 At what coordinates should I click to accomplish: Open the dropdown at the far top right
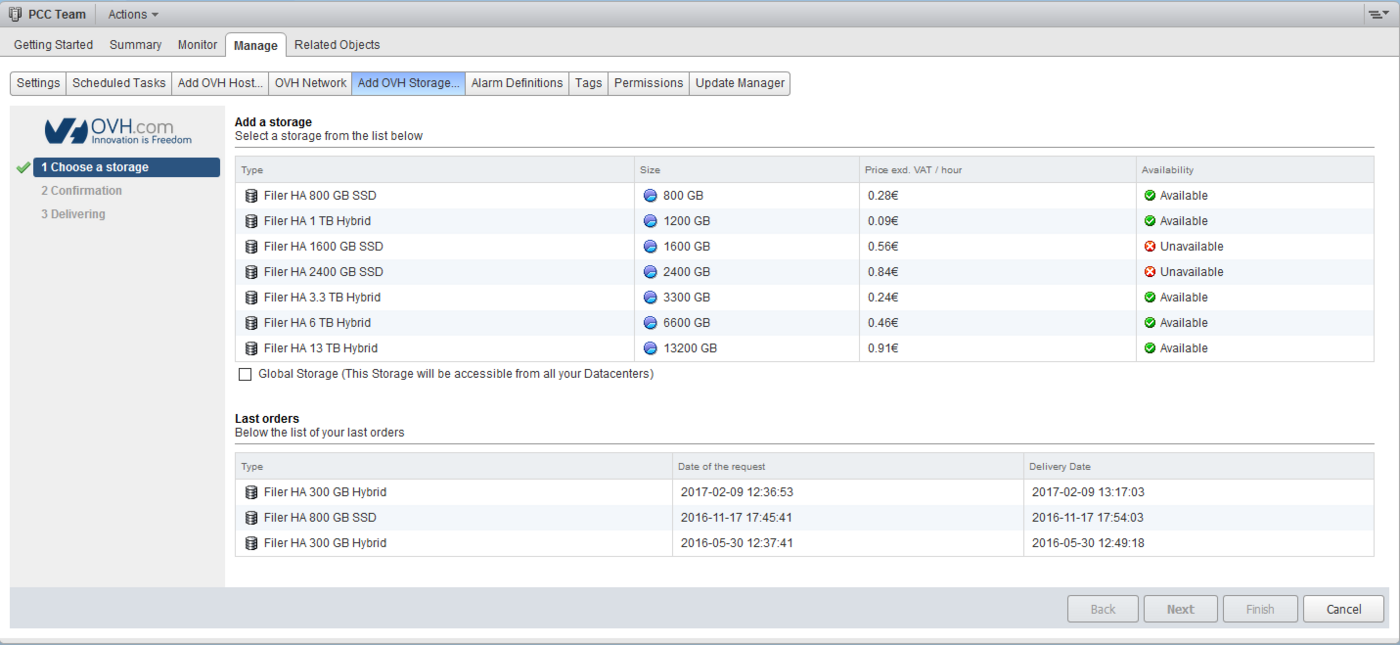point(1385,14)
